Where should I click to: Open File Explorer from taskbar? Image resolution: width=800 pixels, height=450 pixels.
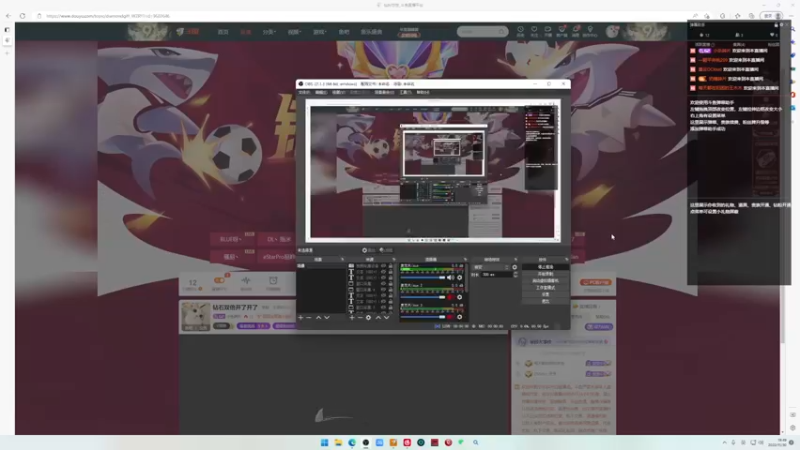(338, 442)
